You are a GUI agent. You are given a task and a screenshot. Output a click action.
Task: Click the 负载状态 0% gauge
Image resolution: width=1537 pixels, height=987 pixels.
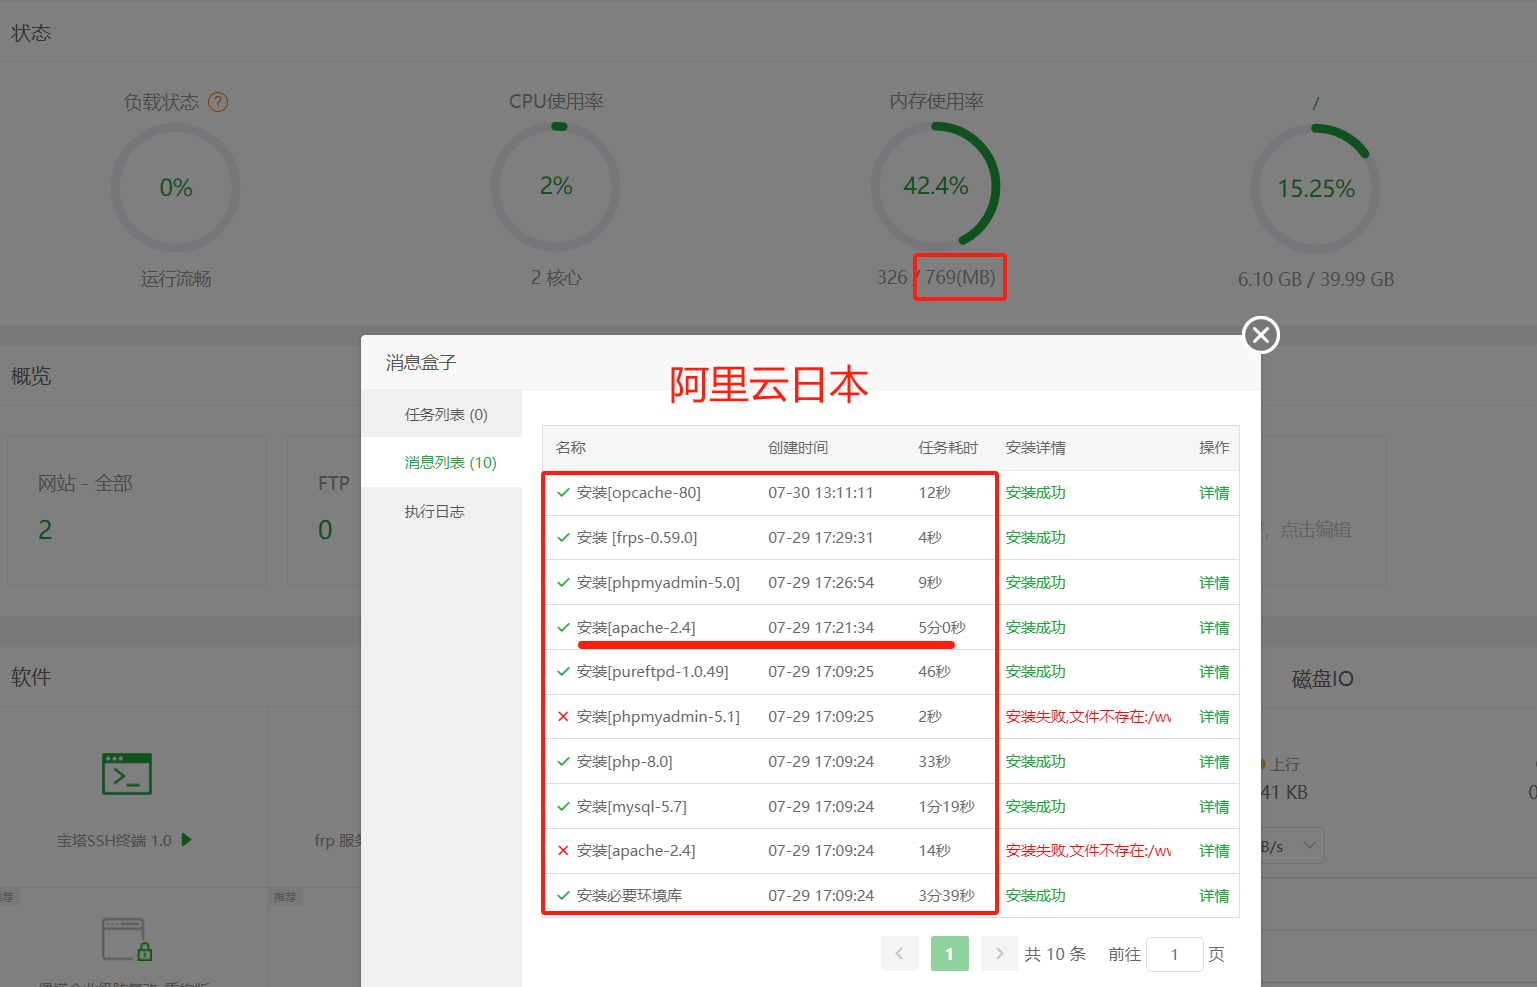(176, 188)
